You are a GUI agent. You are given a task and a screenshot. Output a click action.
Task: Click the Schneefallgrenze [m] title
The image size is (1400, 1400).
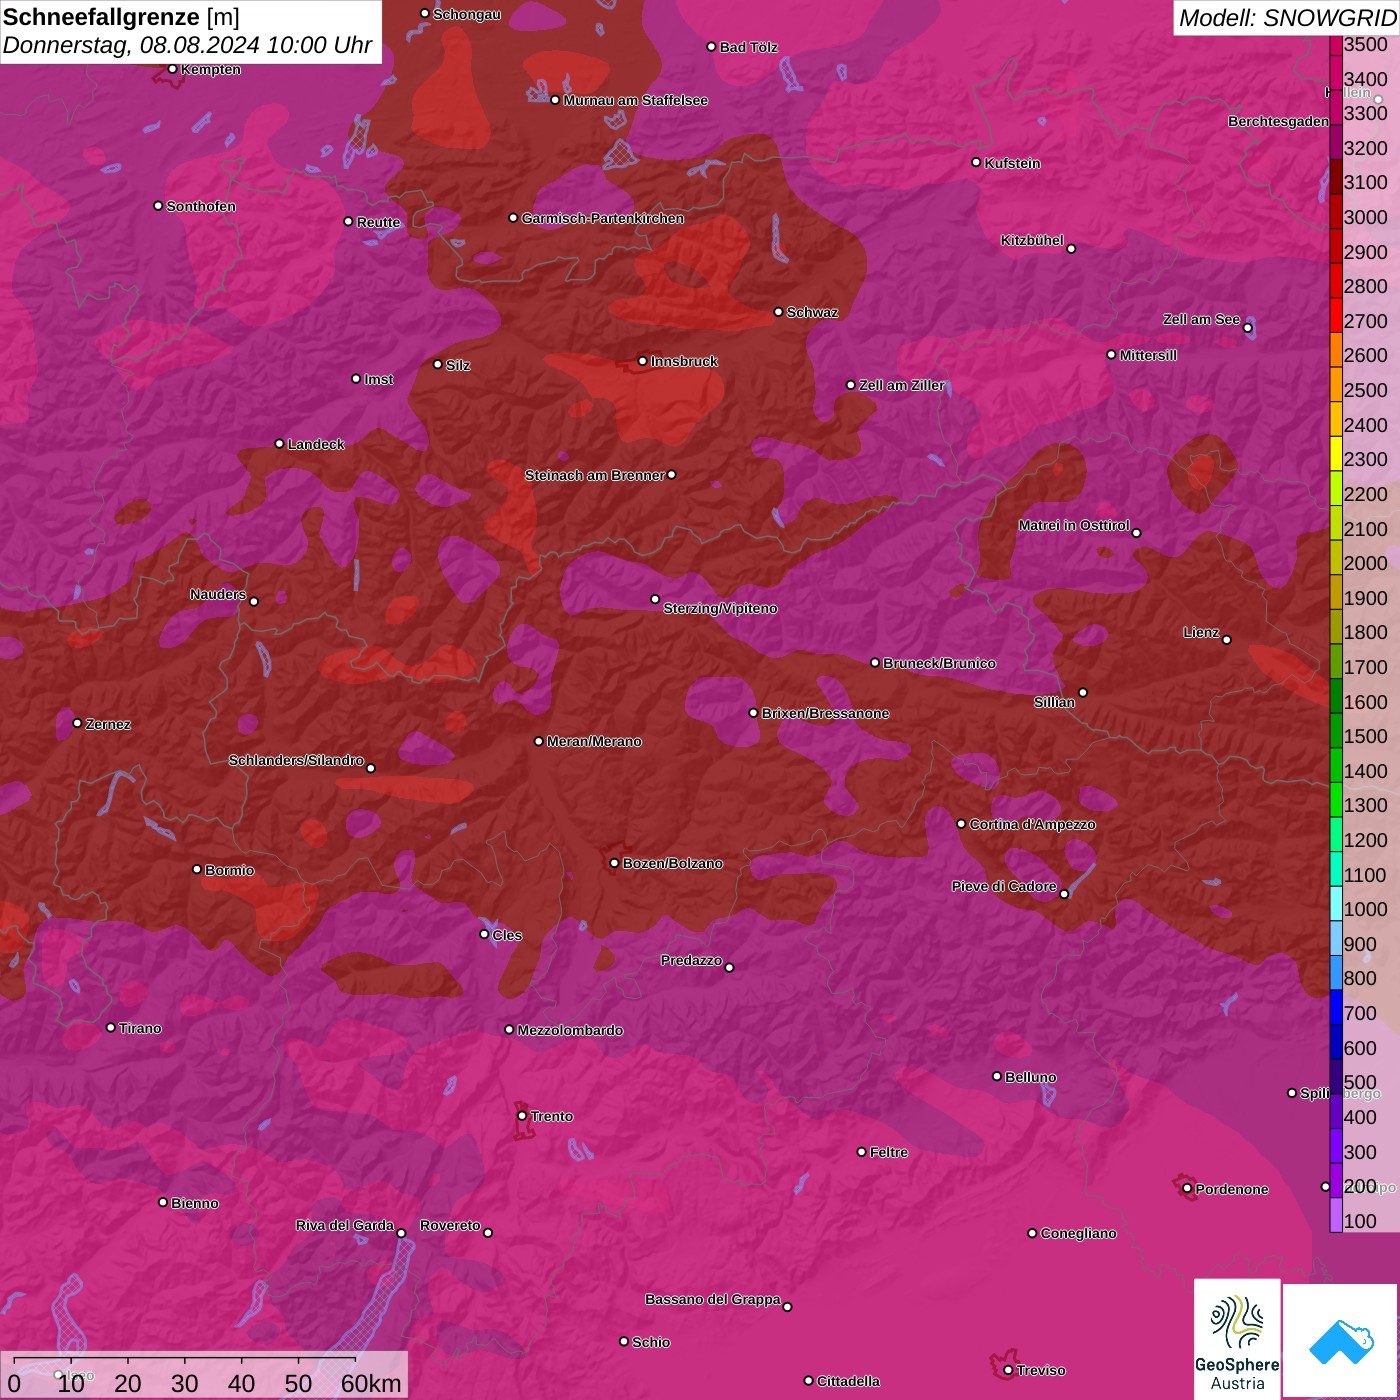point(121,17)
